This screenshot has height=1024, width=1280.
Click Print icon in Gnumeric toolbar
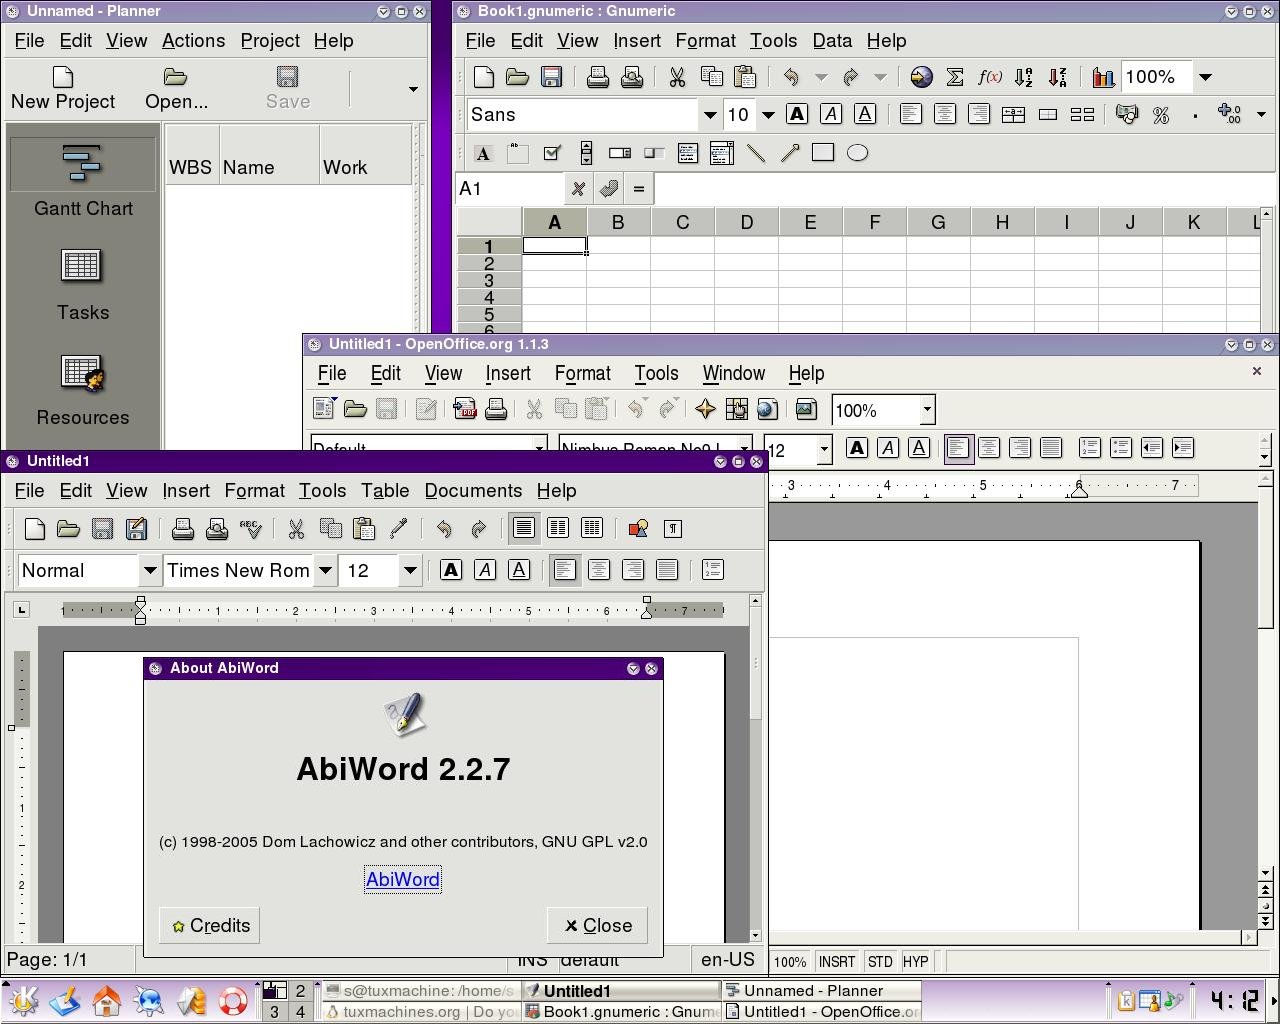598,77
